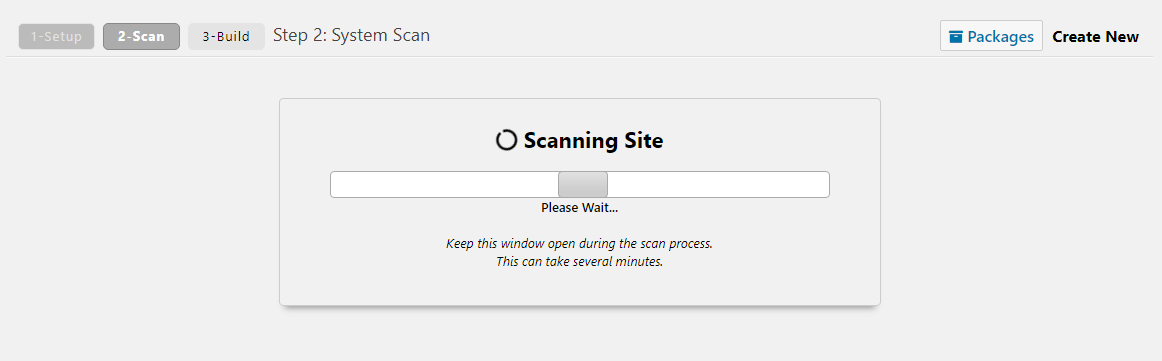Open the Packages list button
The width and height of the screenshot is (1162, 361).
[x=991, y=36]
